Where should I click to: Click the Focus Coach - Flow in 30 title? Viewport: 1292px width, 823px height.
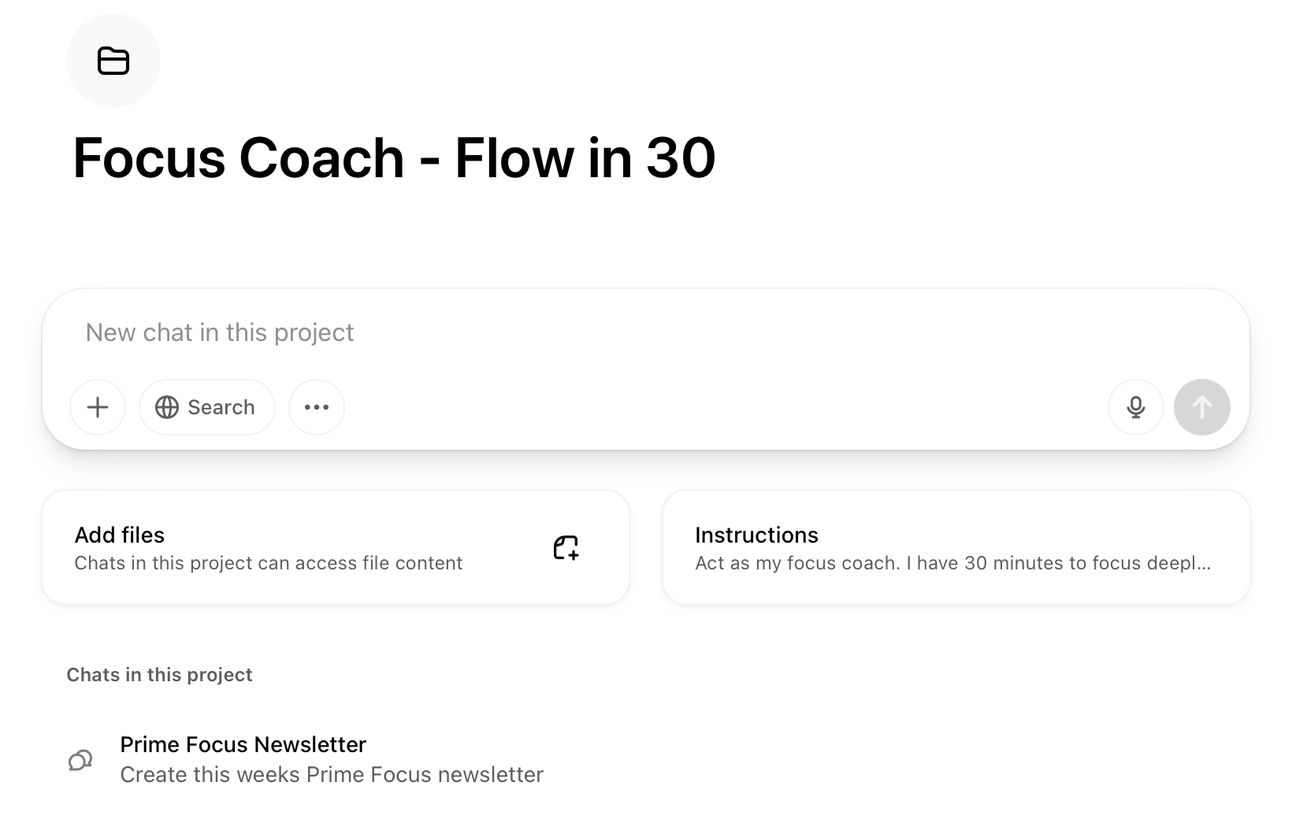(x=394, y=158)
